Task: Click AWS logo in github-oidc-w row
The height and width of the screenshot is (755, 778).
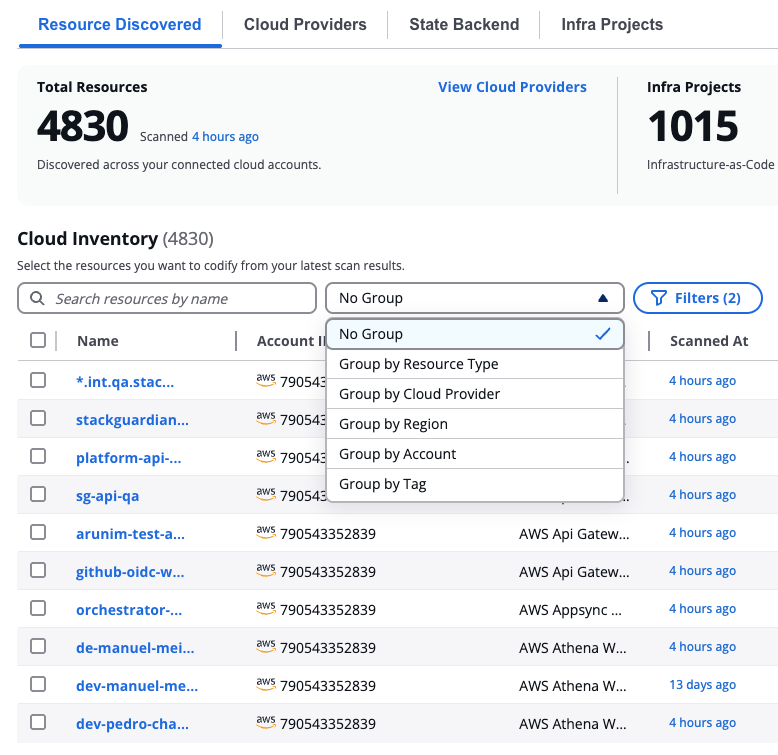Action: [266, 571]
